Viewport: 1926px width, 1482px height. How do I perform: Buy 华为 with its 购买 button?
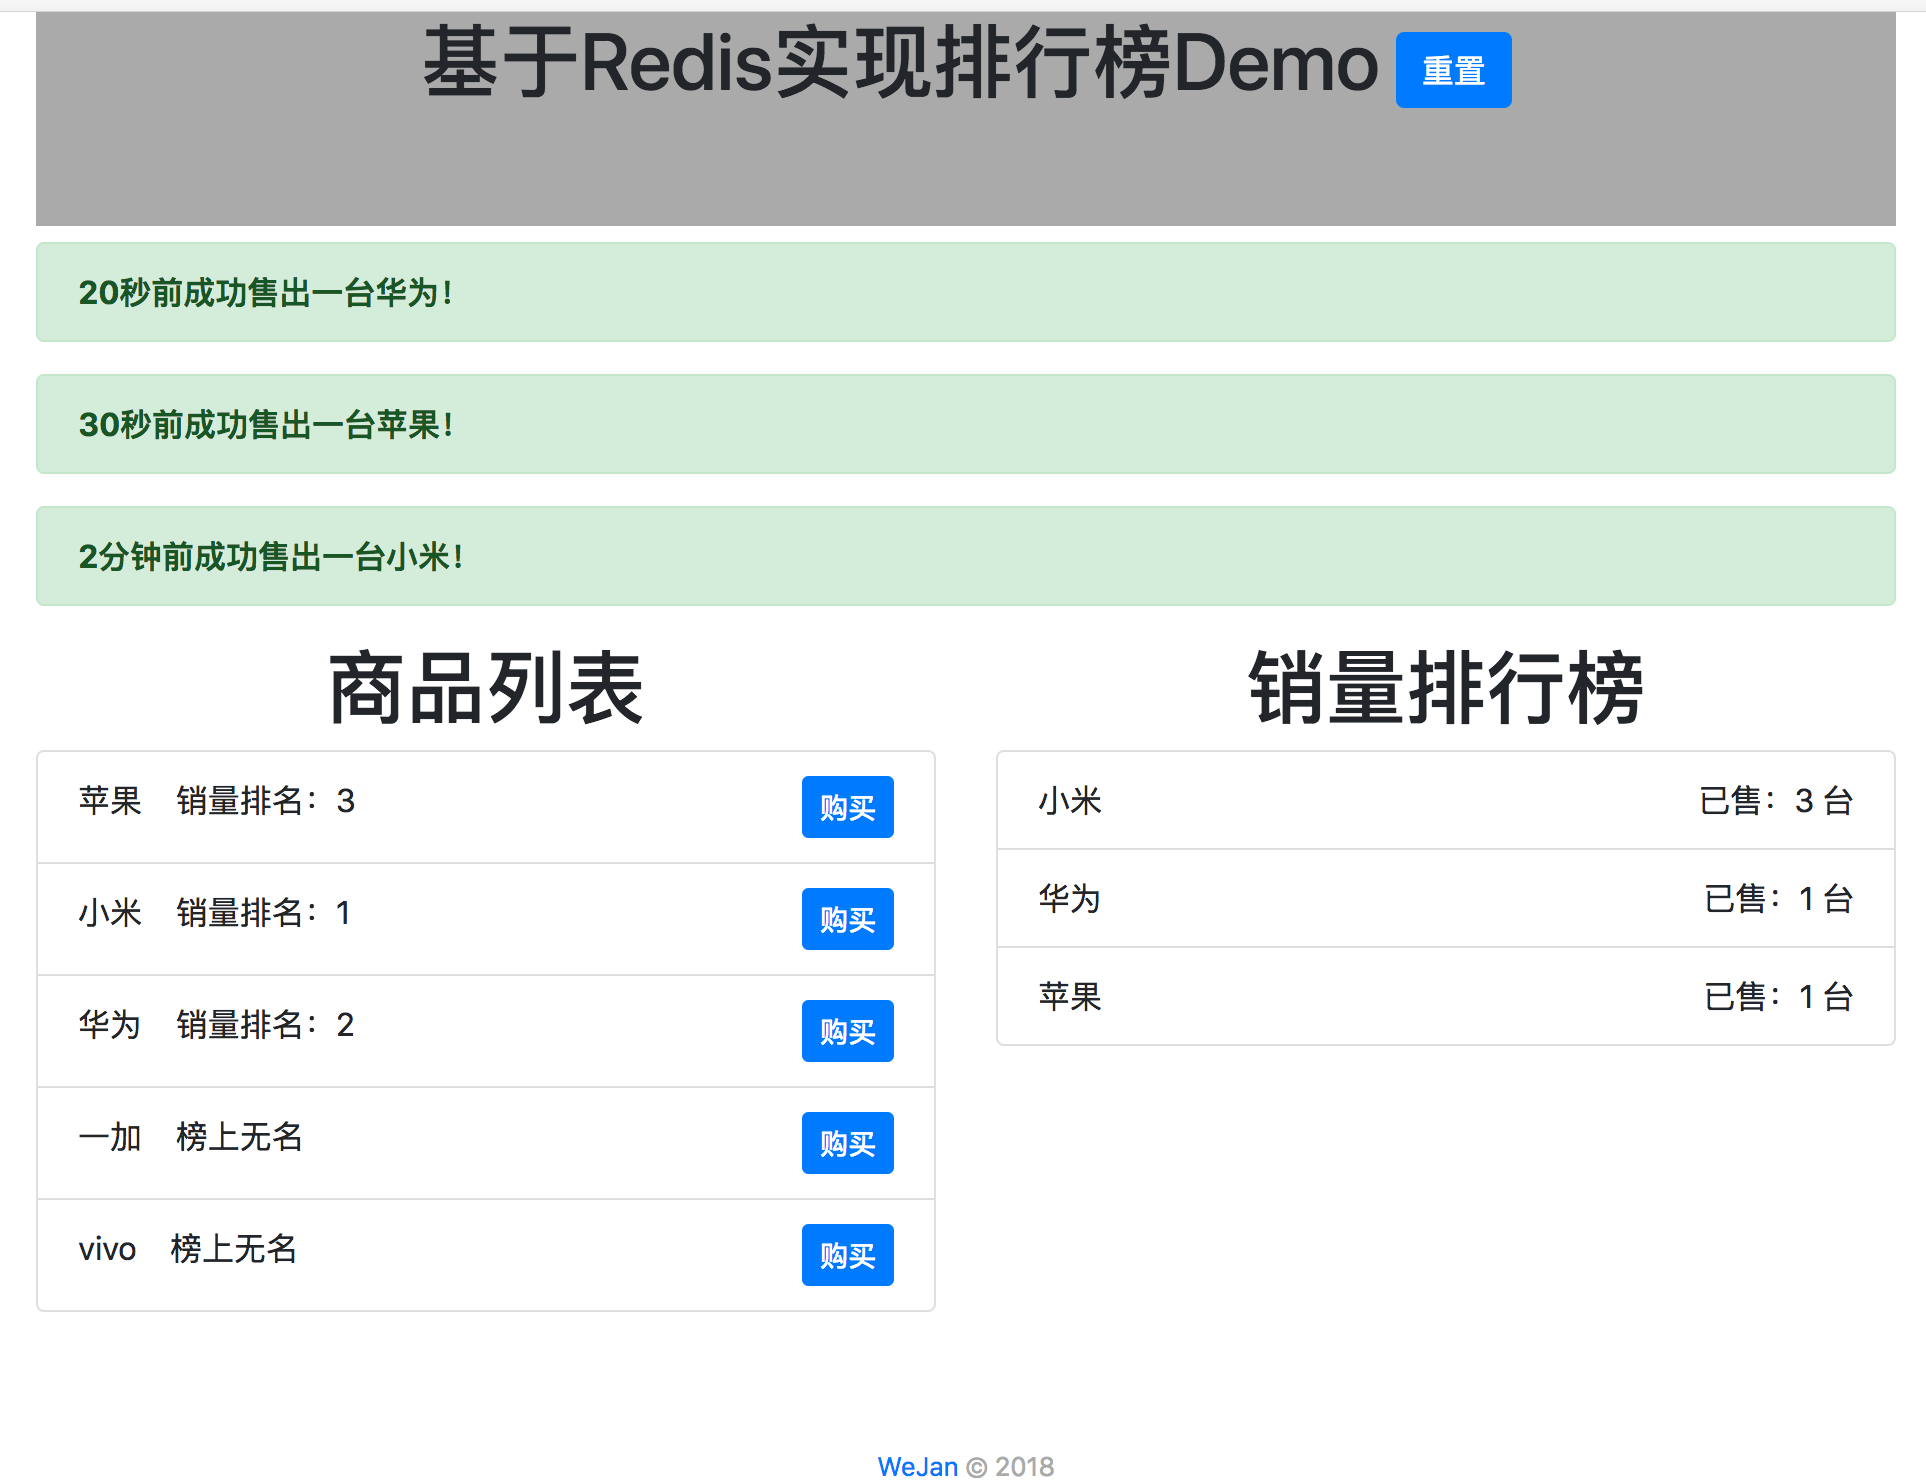(847, 1031)
